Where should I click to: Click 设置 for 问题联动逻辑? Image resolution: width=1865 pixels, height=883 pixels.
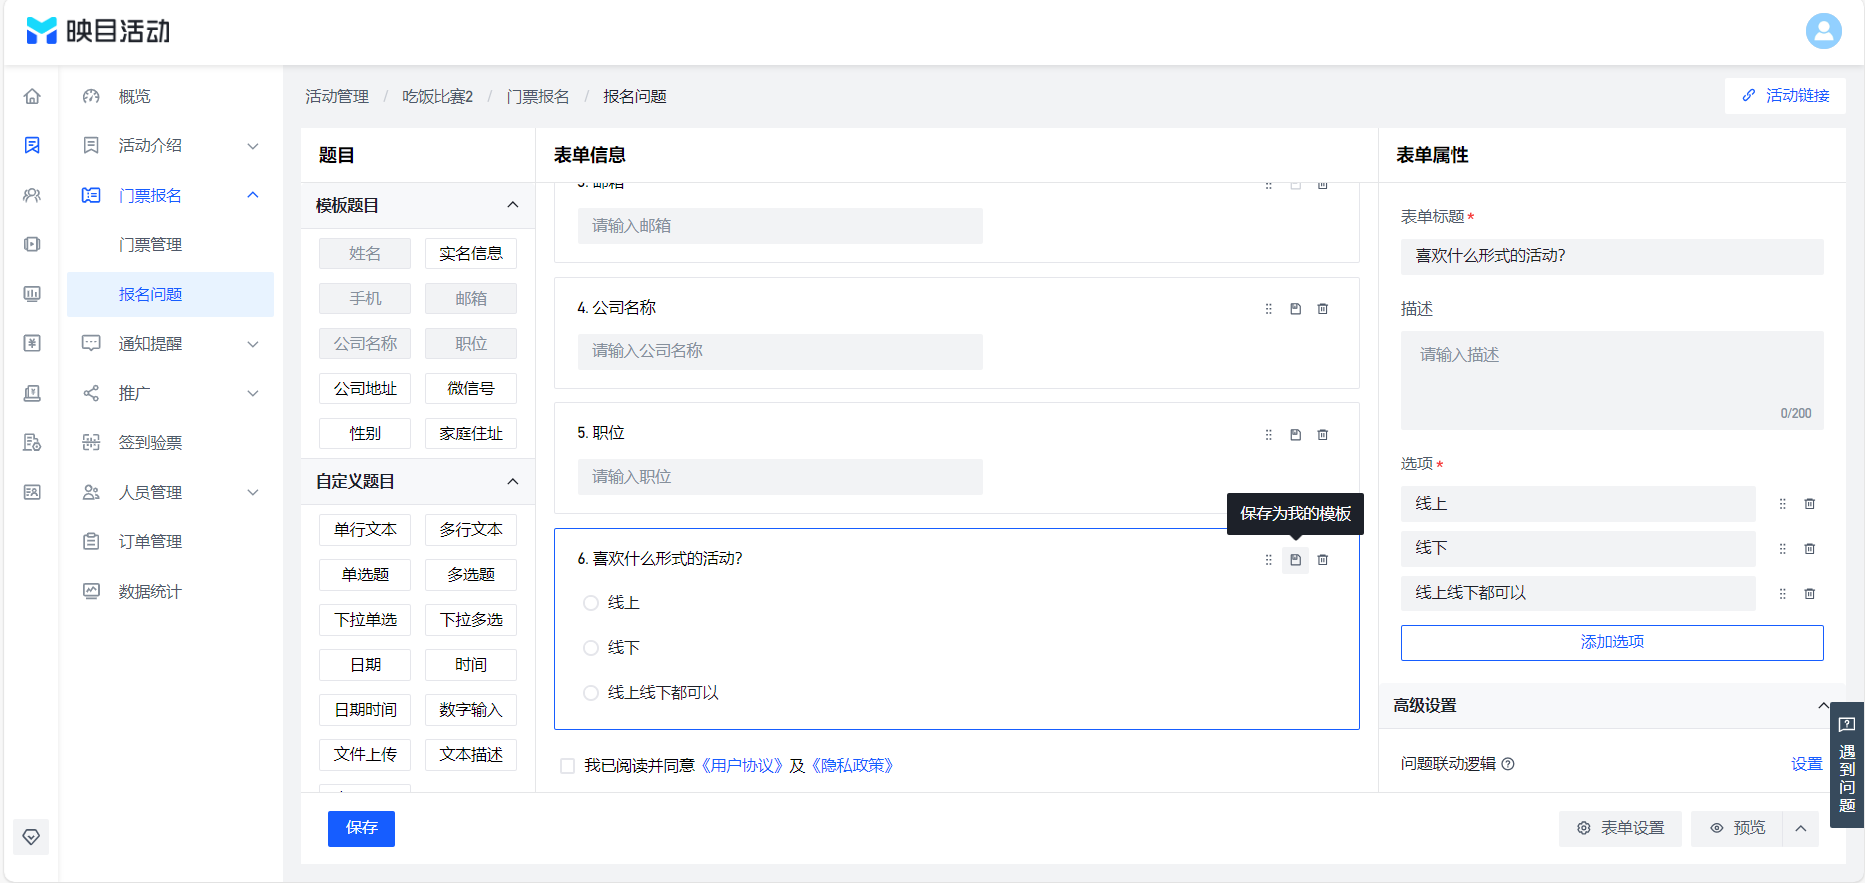[1806, 764]
